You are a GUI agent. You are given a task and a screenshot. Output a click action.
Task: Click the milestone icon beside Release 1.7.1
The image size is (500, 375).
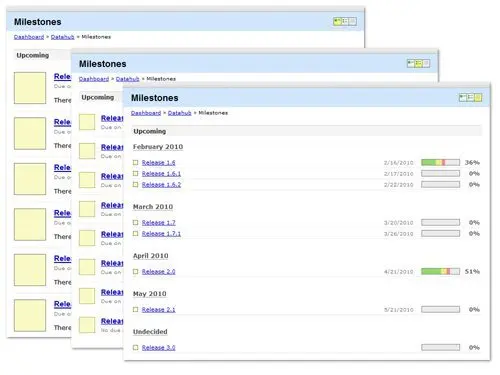(135, 234)
